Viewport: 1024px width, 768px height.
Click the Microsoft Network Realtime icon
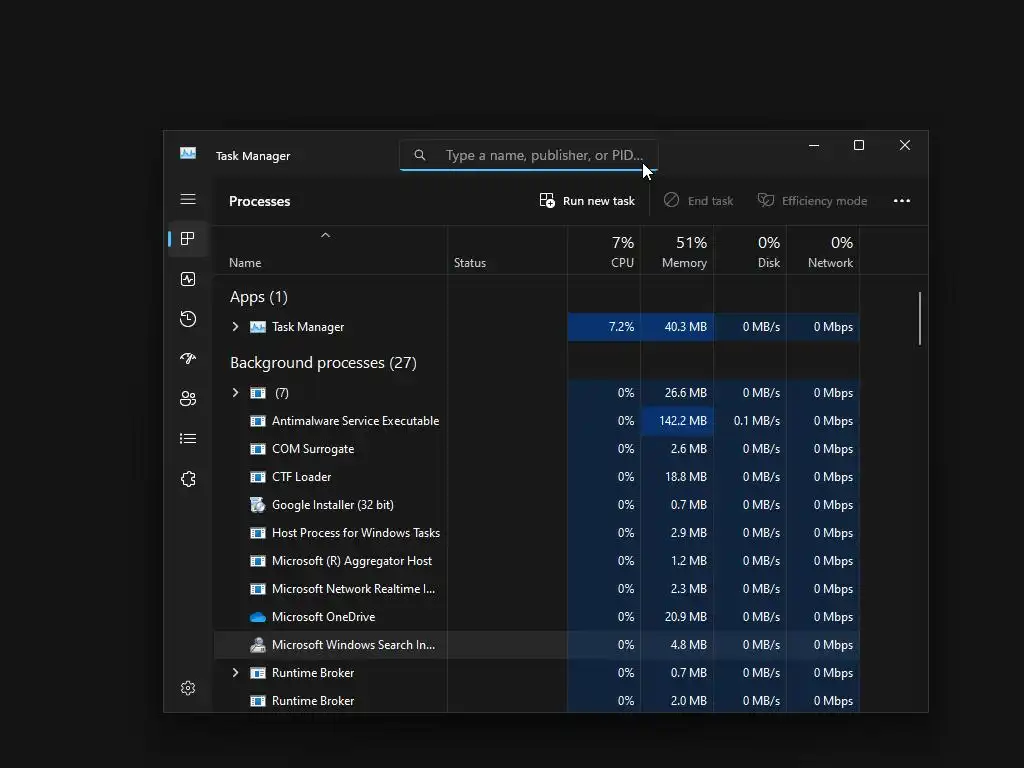tap(258, 589)
